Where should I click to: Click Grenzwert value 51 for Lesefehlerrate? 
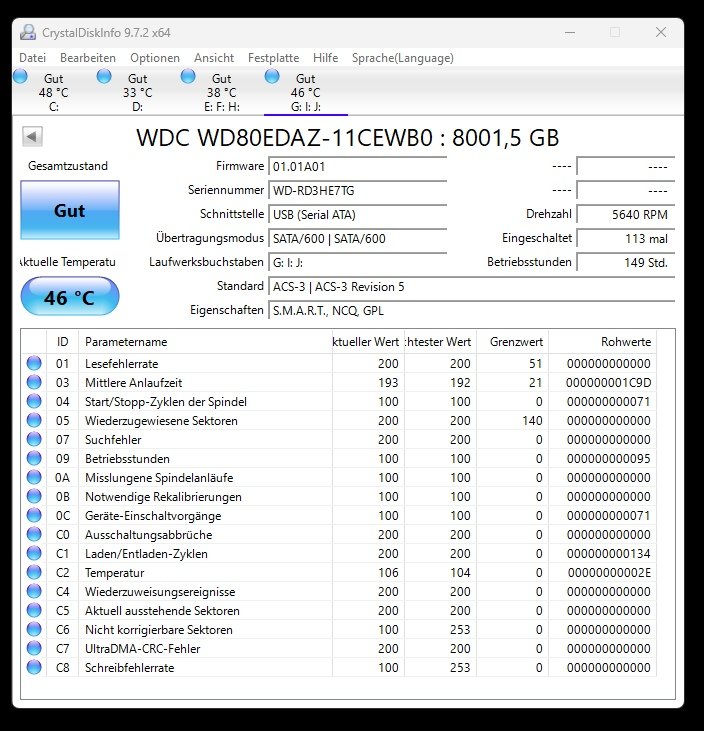point(536,364)
